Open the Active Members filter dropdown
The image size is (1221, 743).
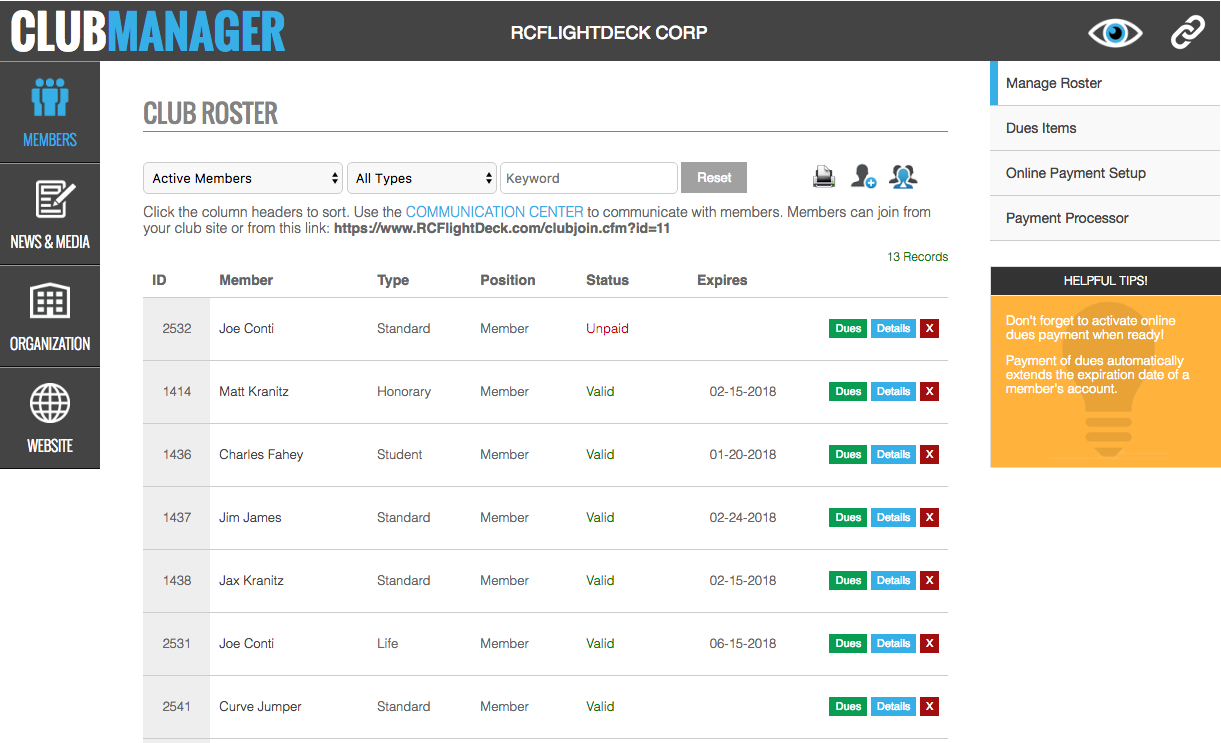click(243, 178)
